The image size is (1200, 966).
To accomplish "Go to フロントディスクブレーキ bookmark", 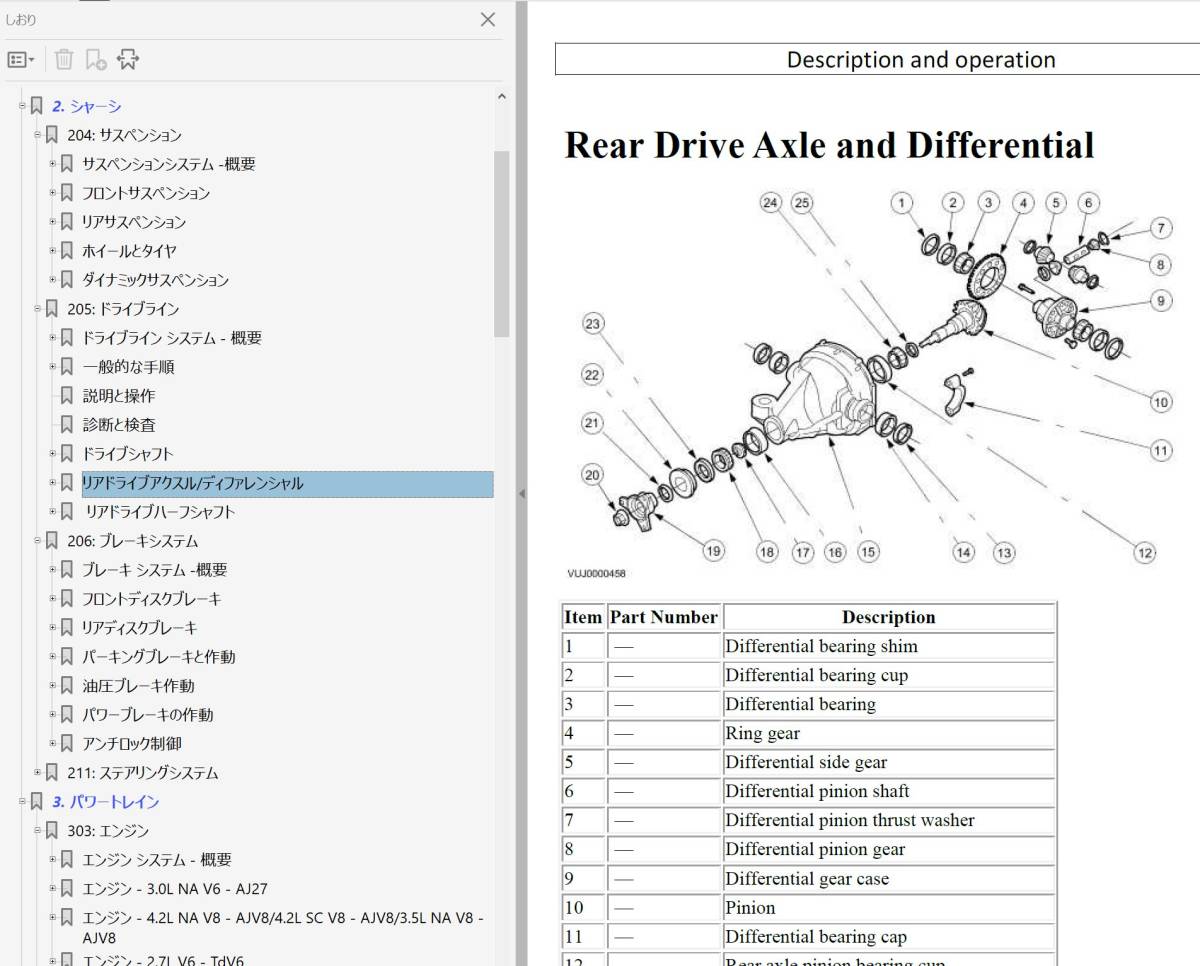I will 152,599.
